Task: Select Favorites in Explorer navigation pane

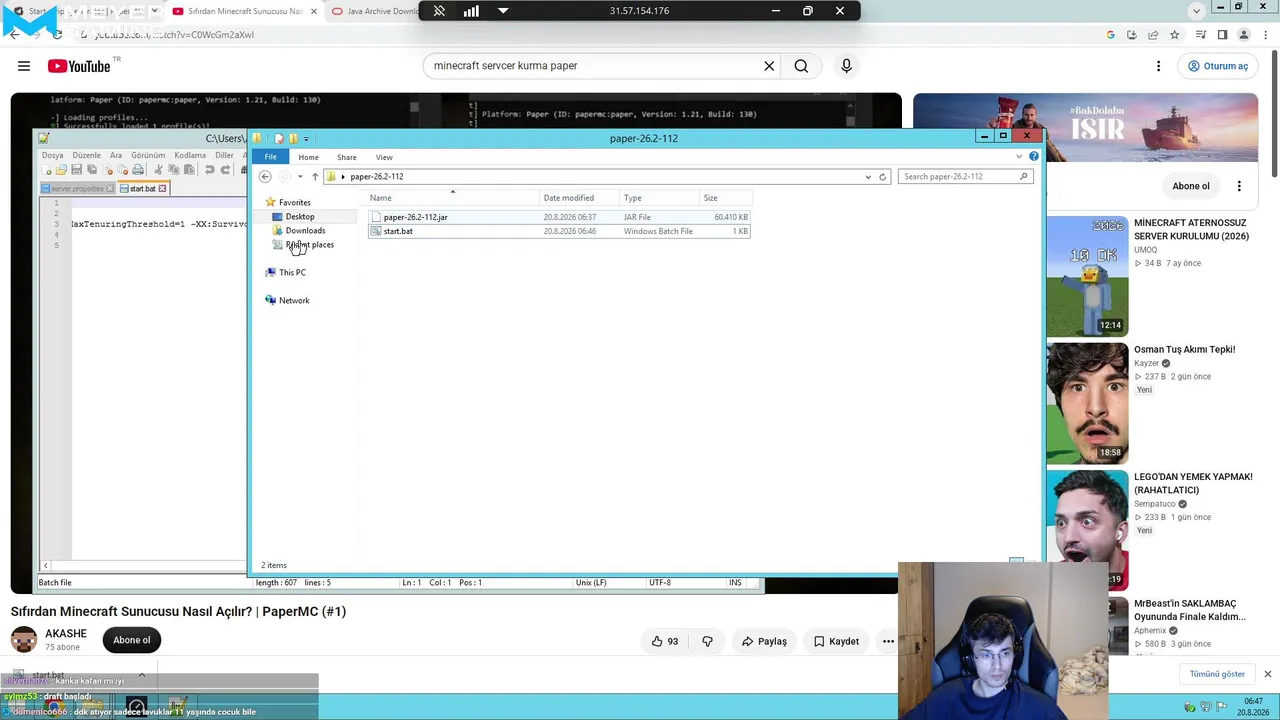Action: 294,203
